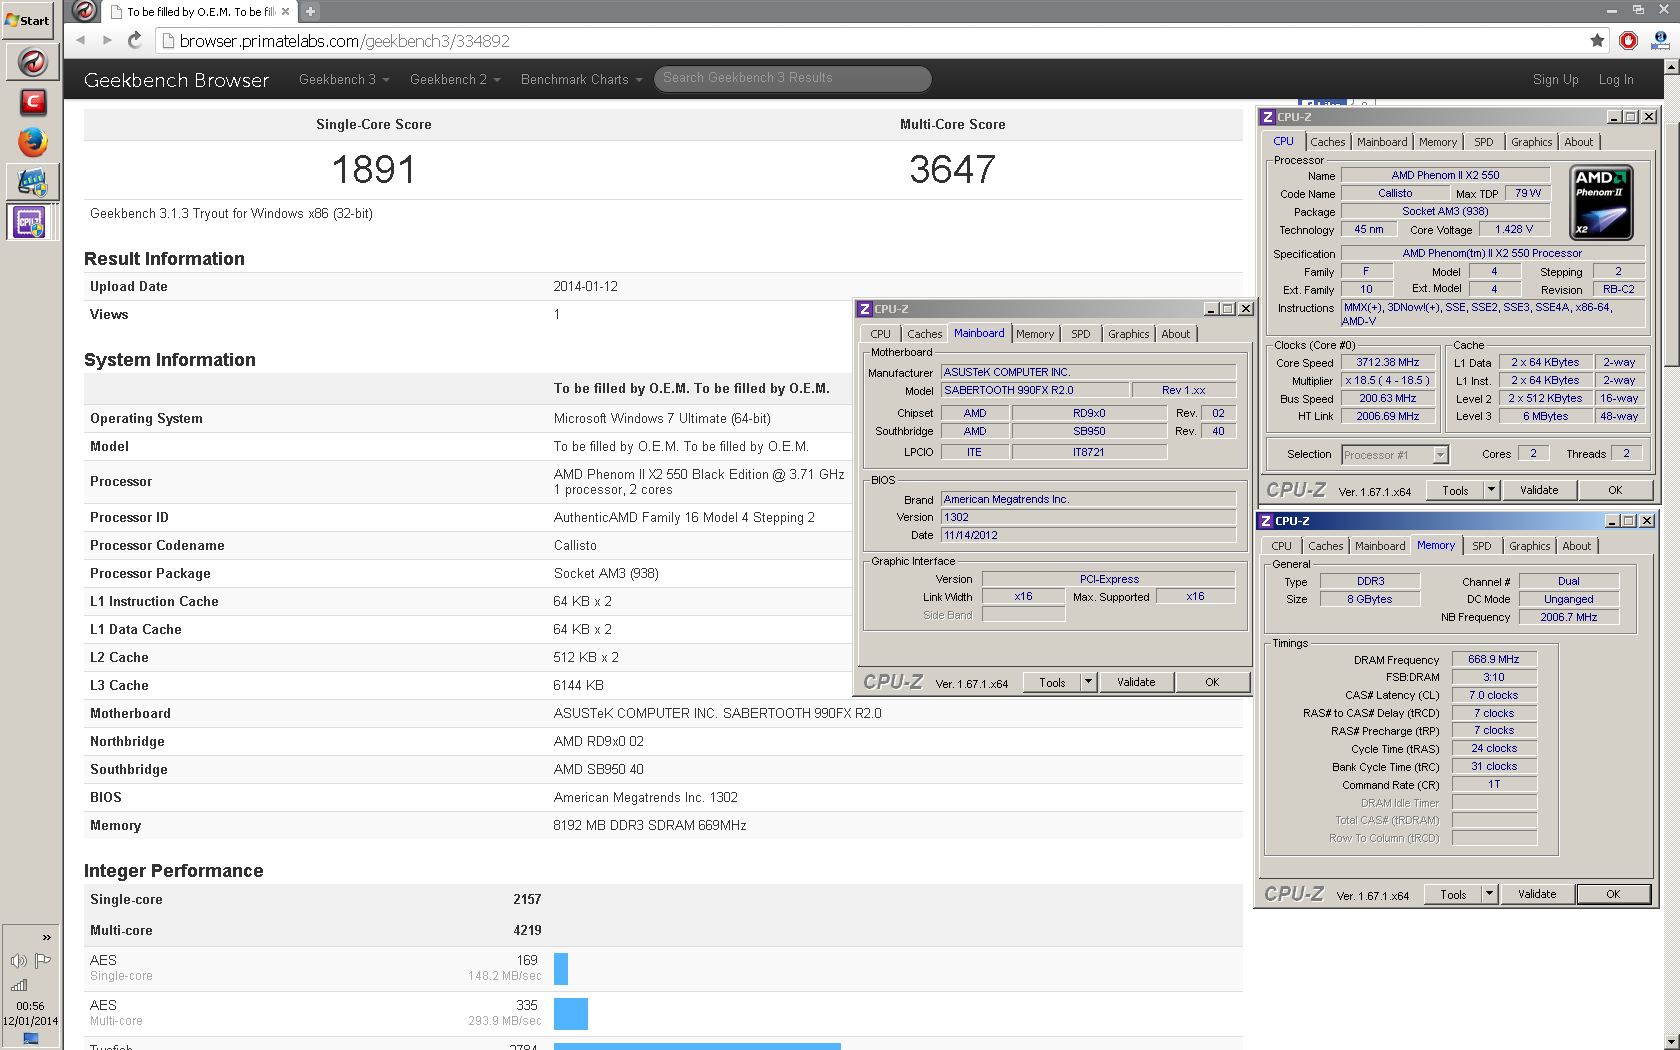Click the Sign Up link
Screen dimensions: 1680x1050
pos(1555,79)
